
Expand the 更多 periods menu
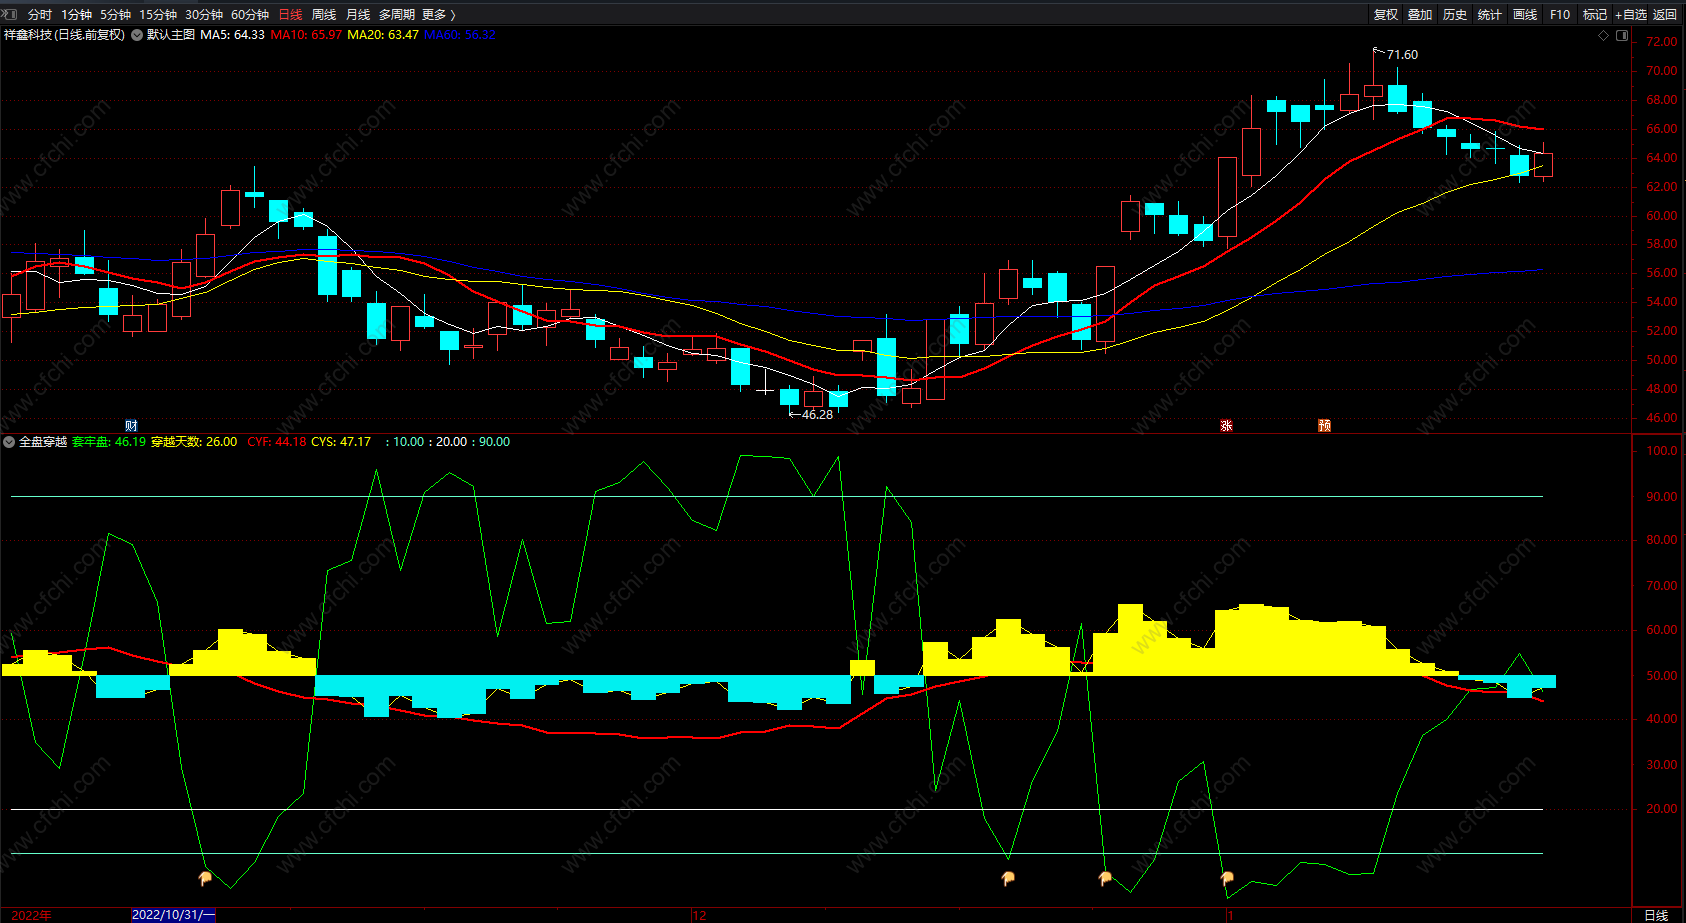click(438, 15)
